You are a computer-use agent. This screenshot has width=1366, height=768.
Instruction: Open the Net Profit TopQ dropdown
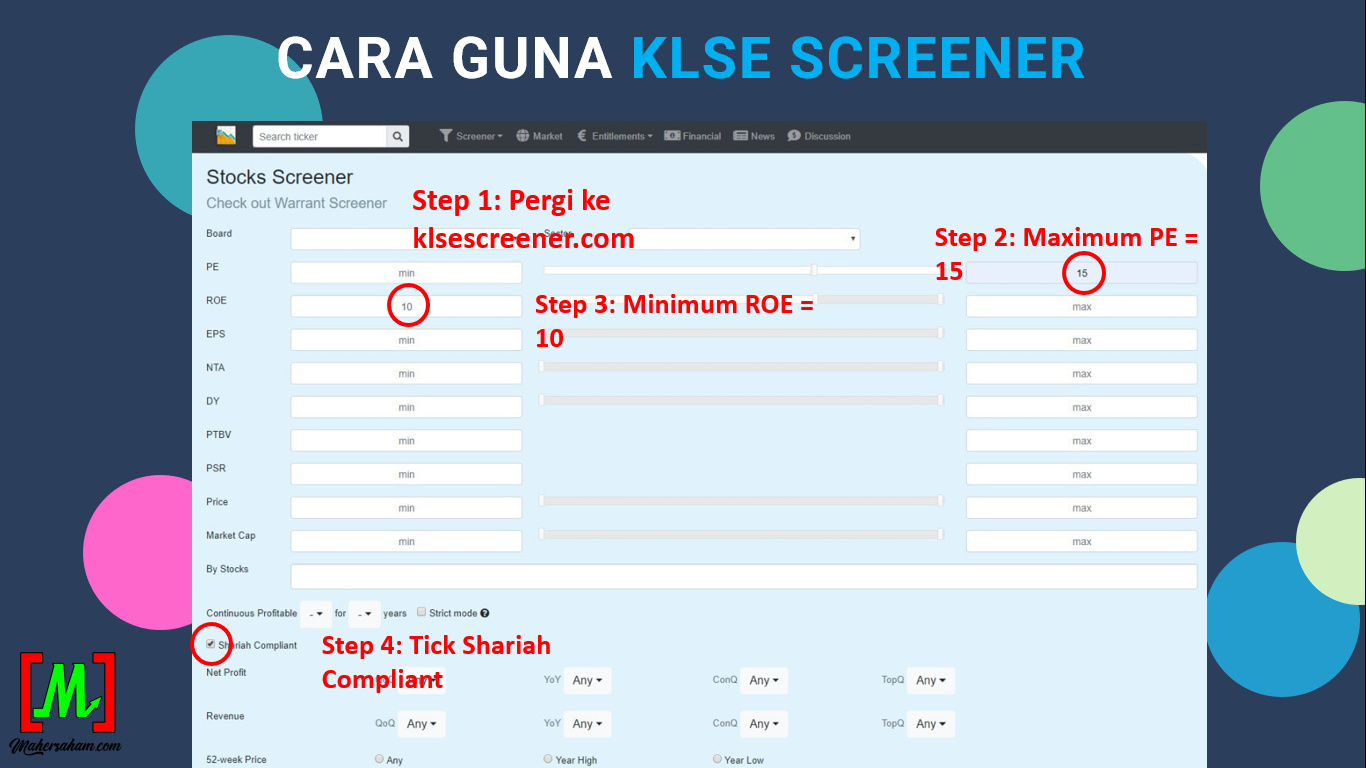pyautogui.click(x=931, y=681)
